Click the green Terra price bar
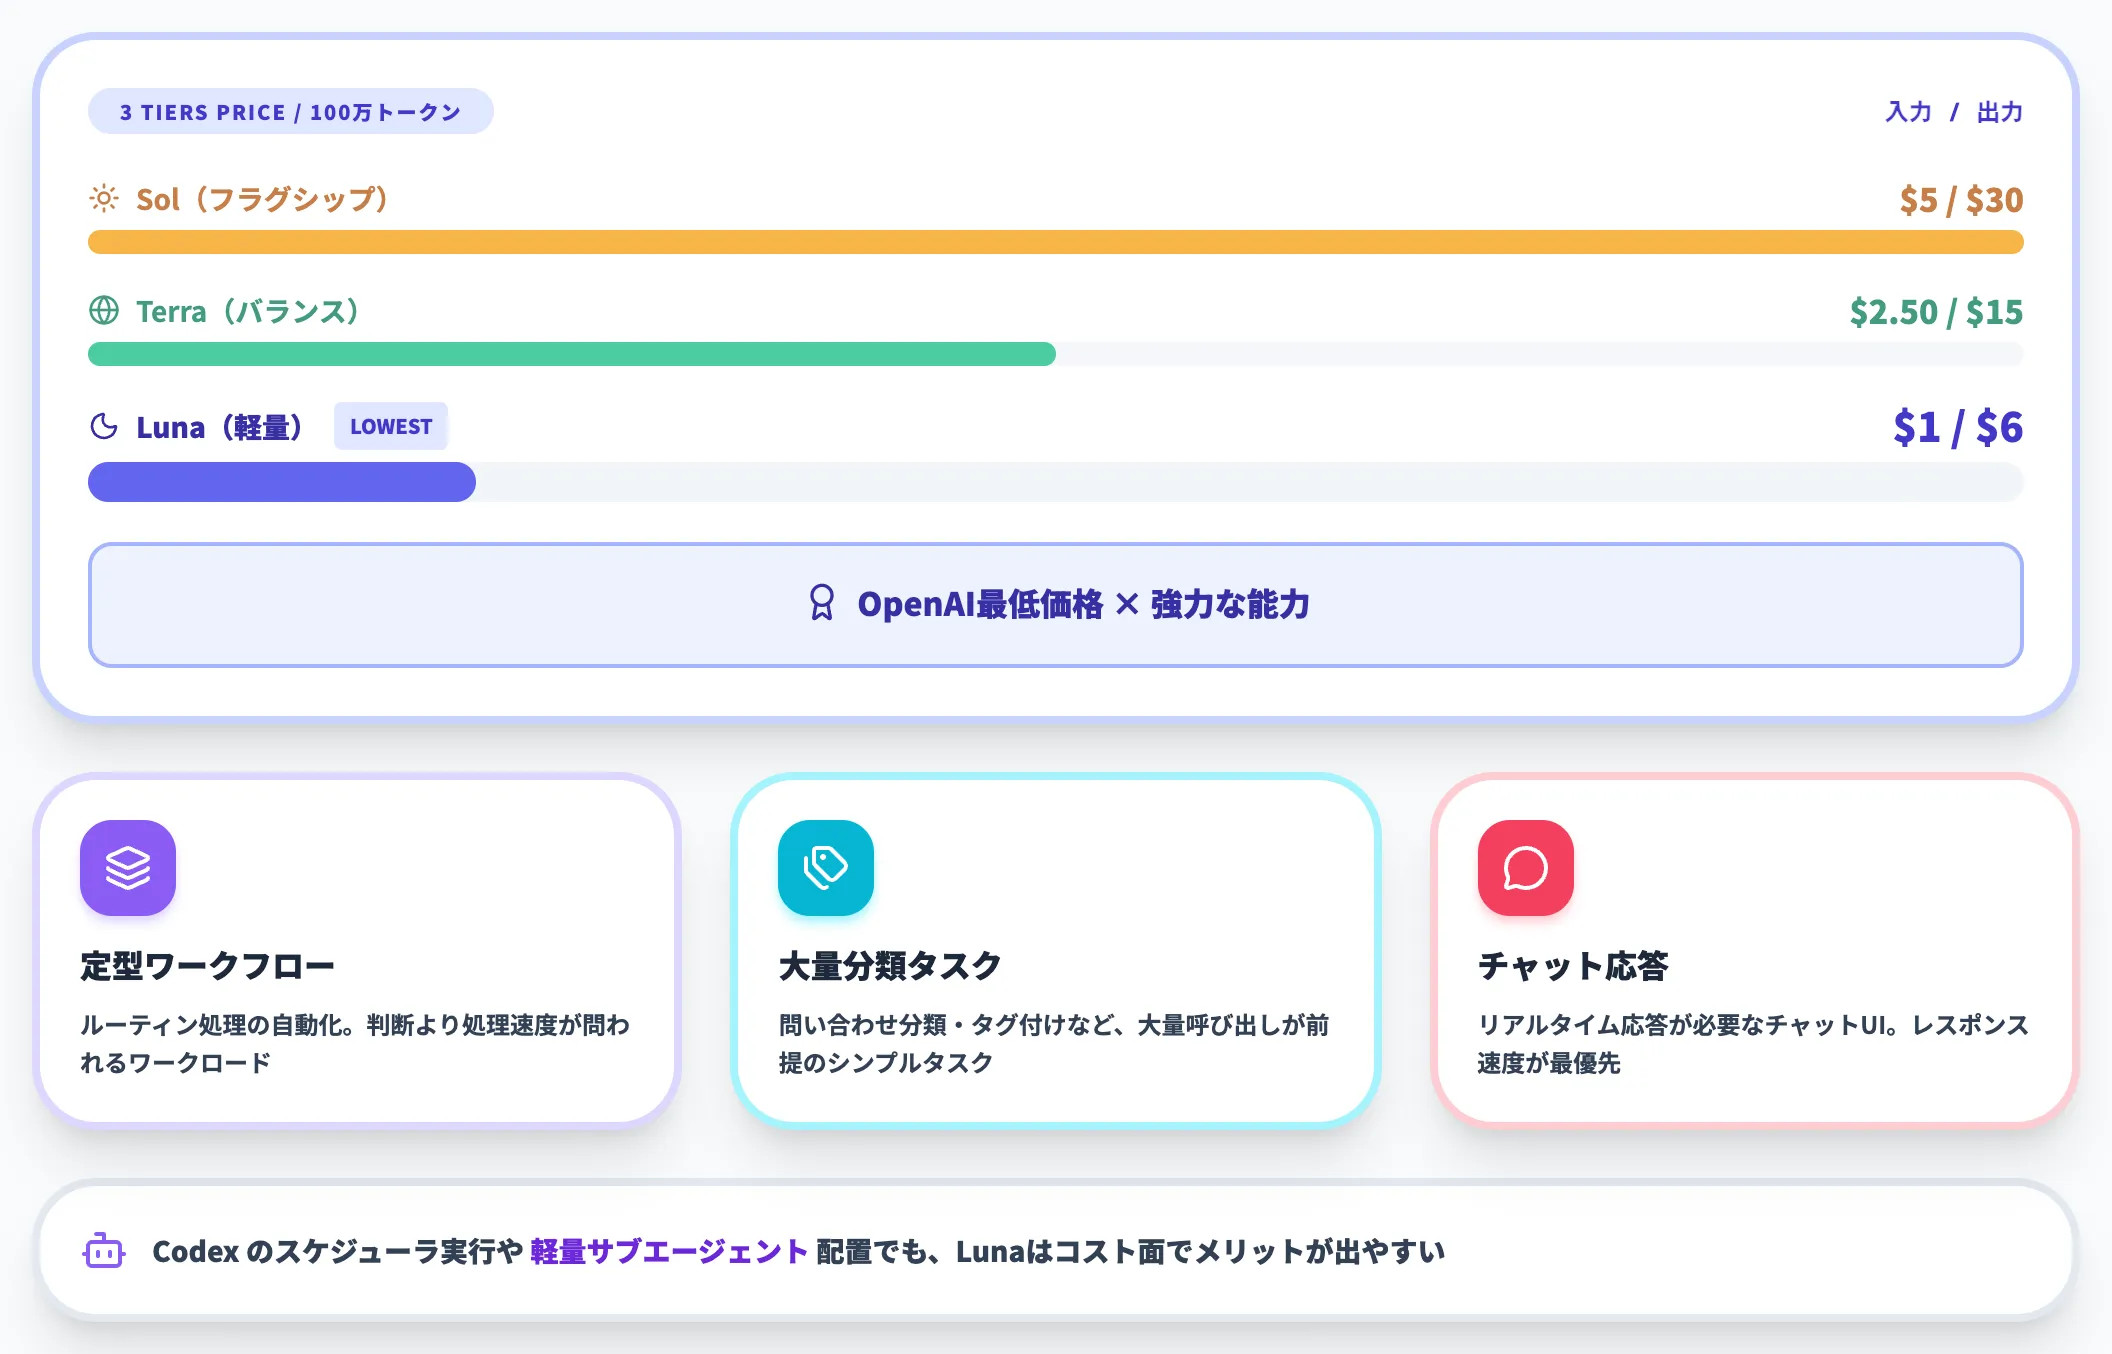2112x1354 pixels. pos(572,354)
